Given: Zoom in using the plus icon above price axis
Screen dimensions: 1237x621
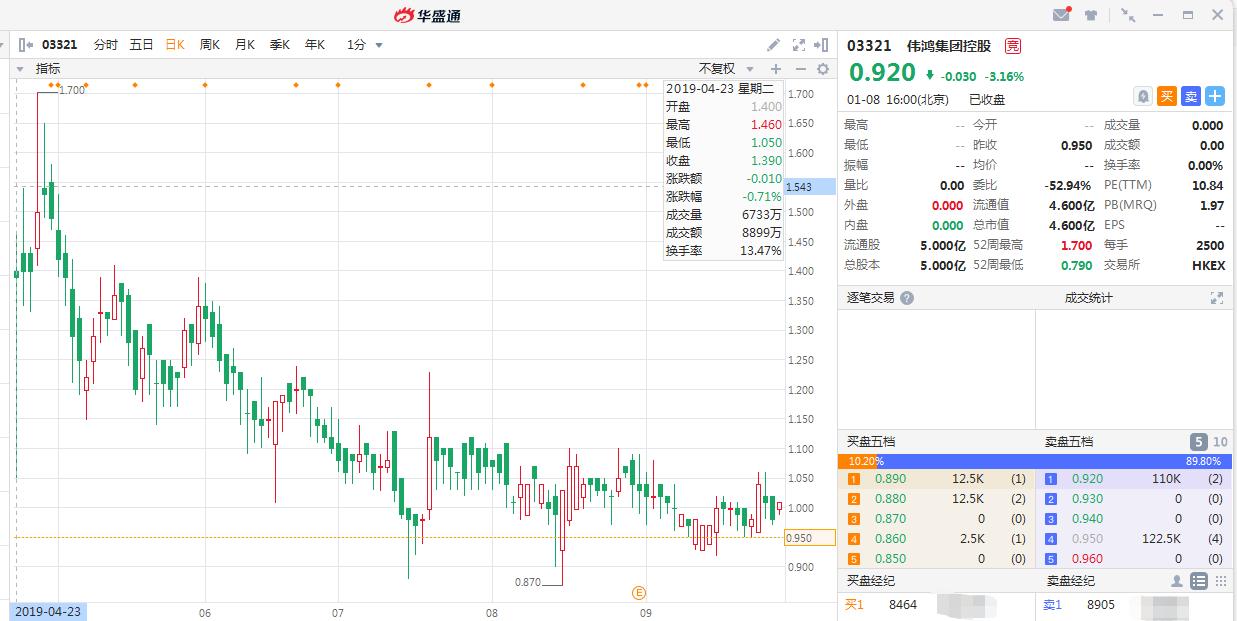Looking at the screenshot, I should [x=776, y=68].
